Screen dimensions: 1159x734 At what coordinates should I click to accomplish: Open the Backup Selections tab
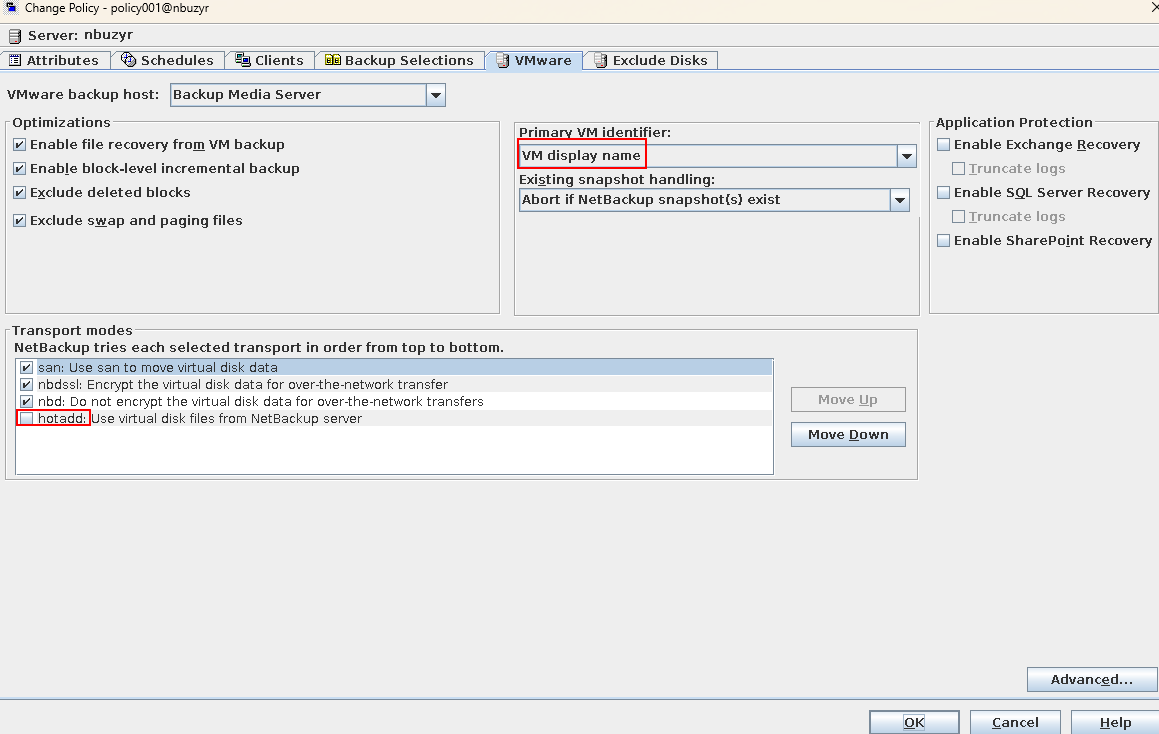coord(400,60)
